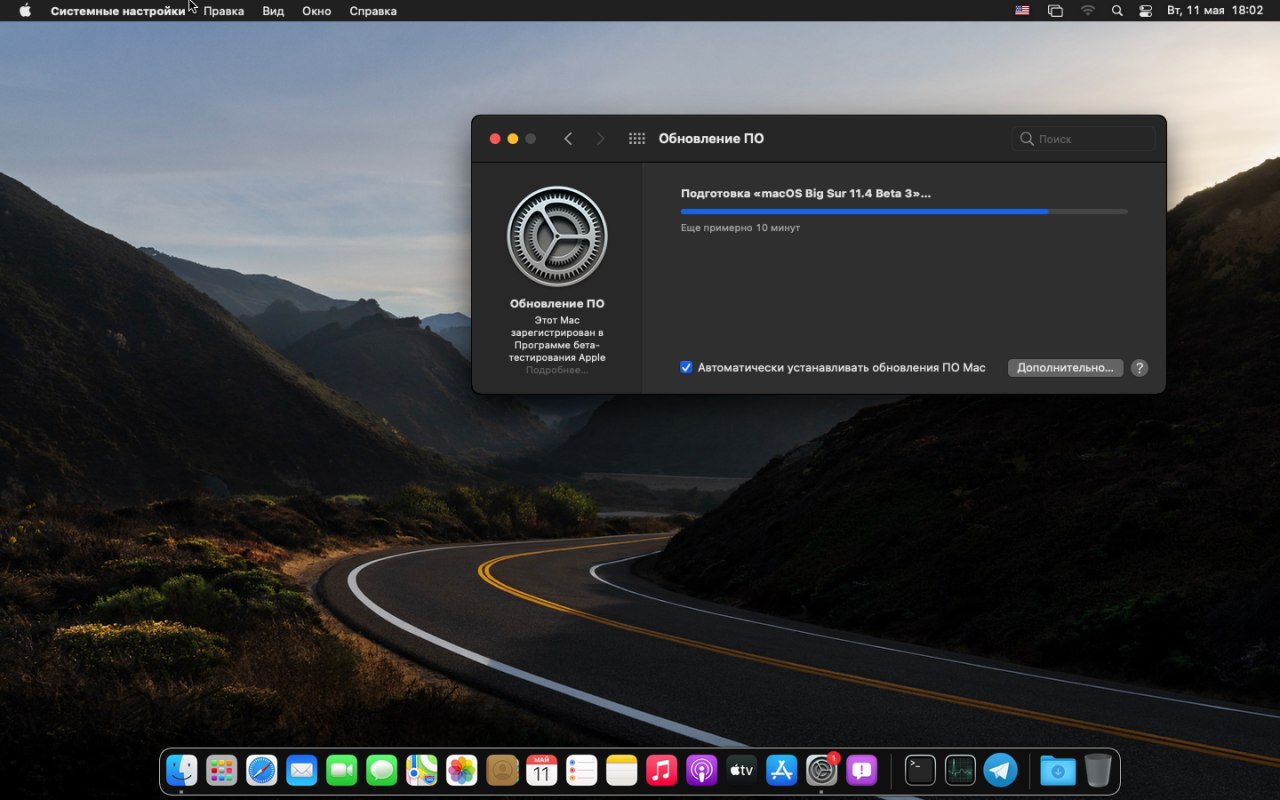Click the Обновление ПО window title

point(711,139)
